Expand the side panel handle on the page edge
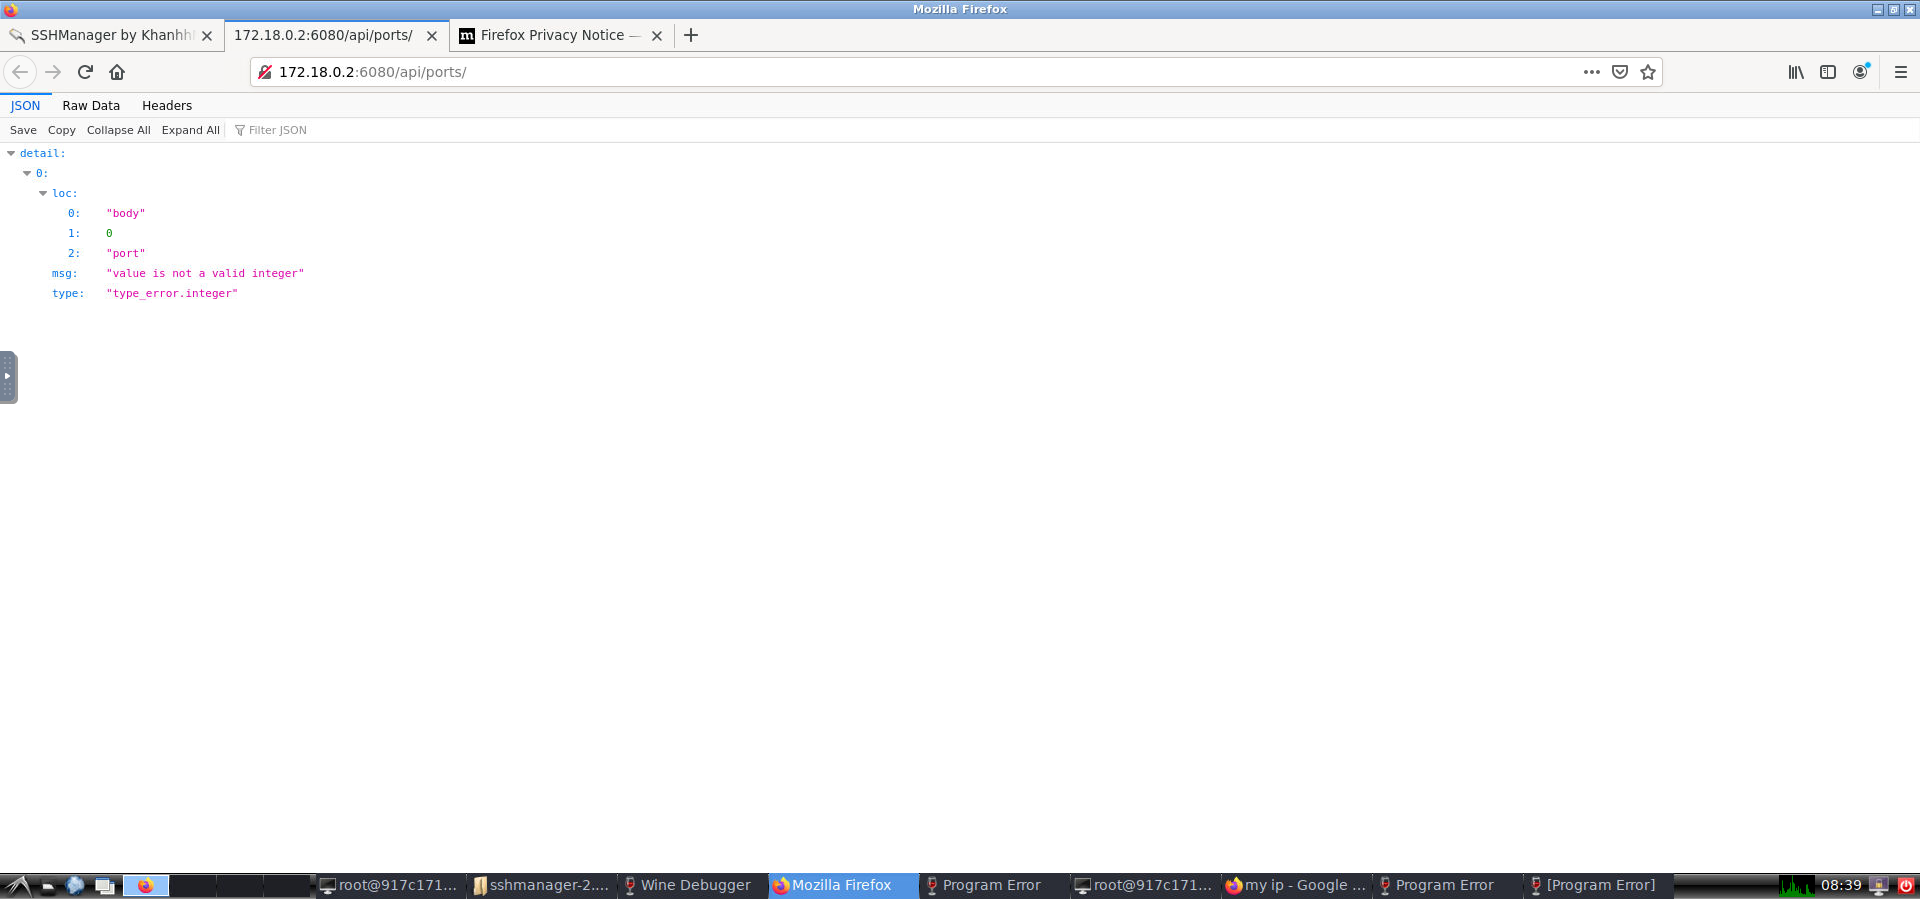 (8, 377)
